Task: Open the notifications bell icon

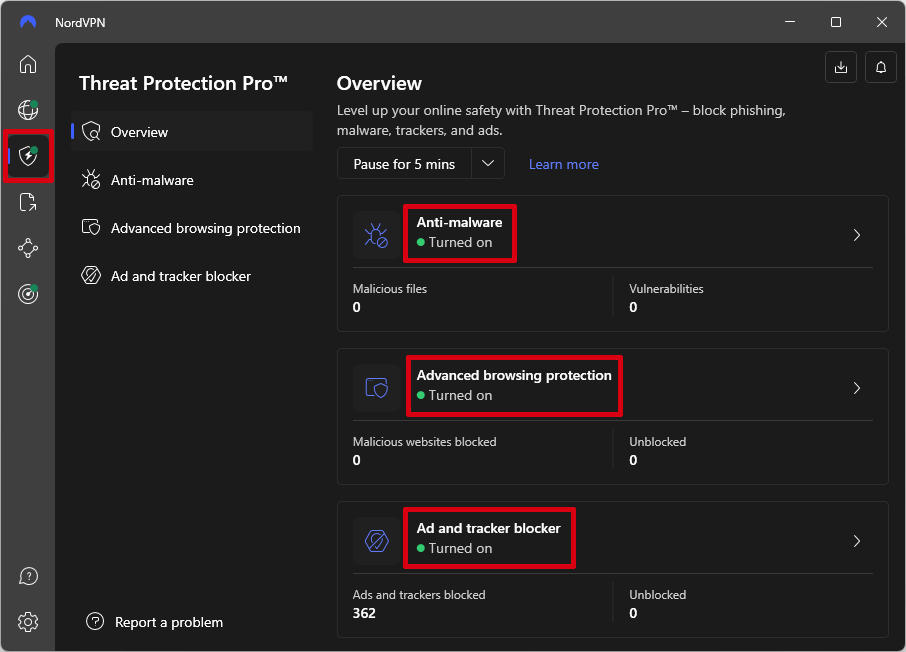Action: click(x=881, y=67)
